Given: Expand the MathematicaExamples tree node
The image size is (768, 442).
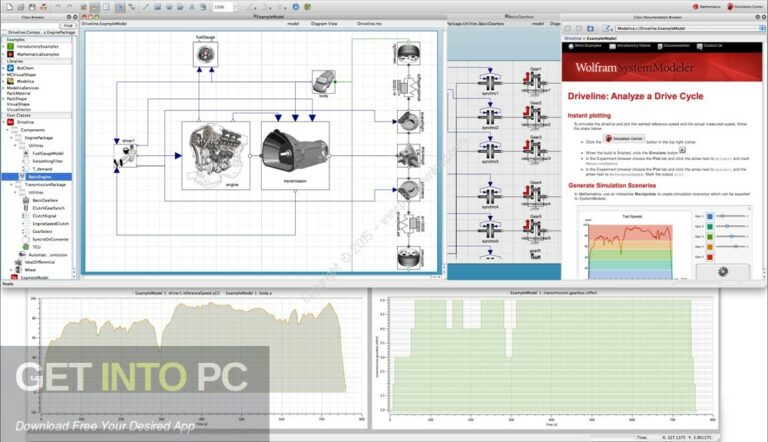Looking at the screenshot, I should click(x=4, y=54).
